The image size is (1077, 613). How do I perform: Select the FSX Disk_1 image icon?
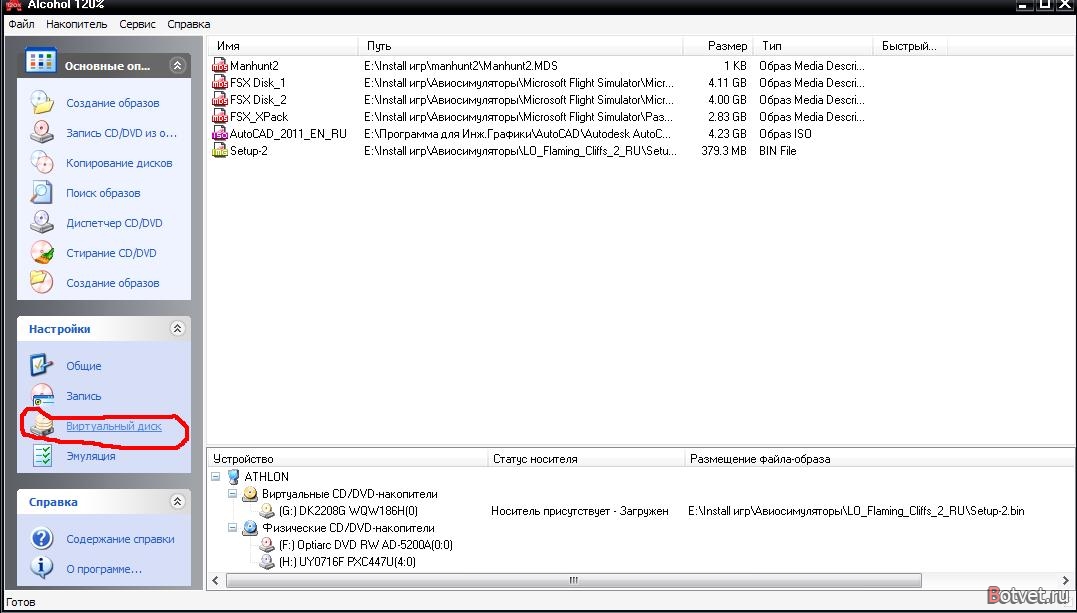(x=219, y=83)
